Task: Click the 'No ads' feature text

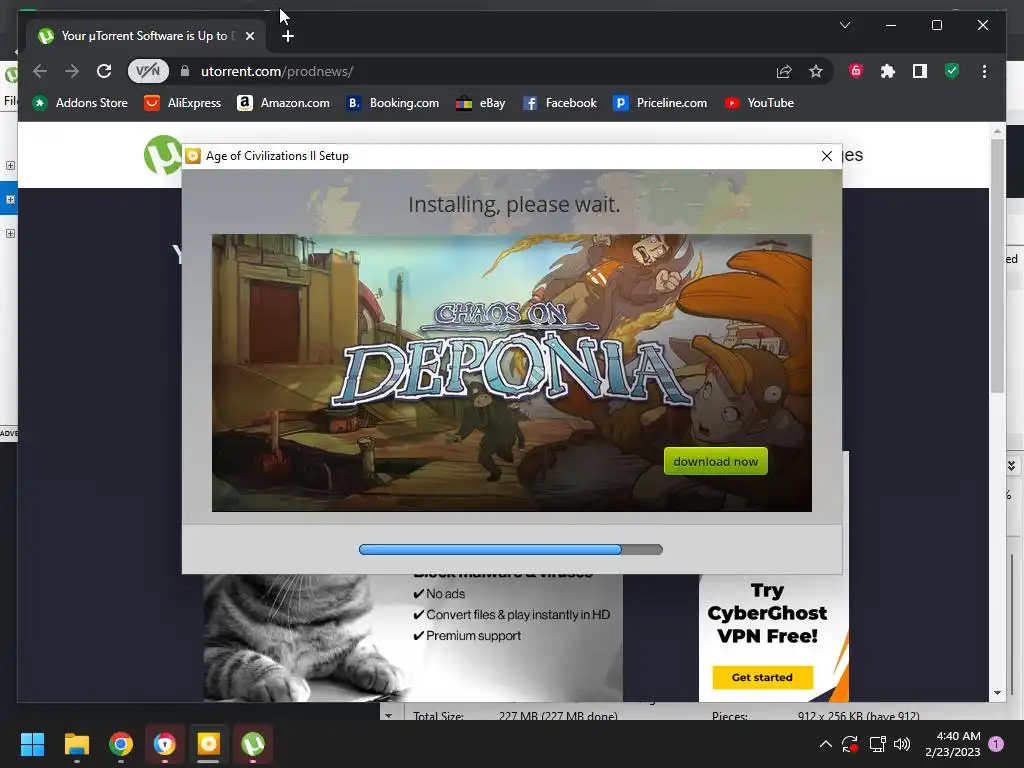Action: point(445,594)
